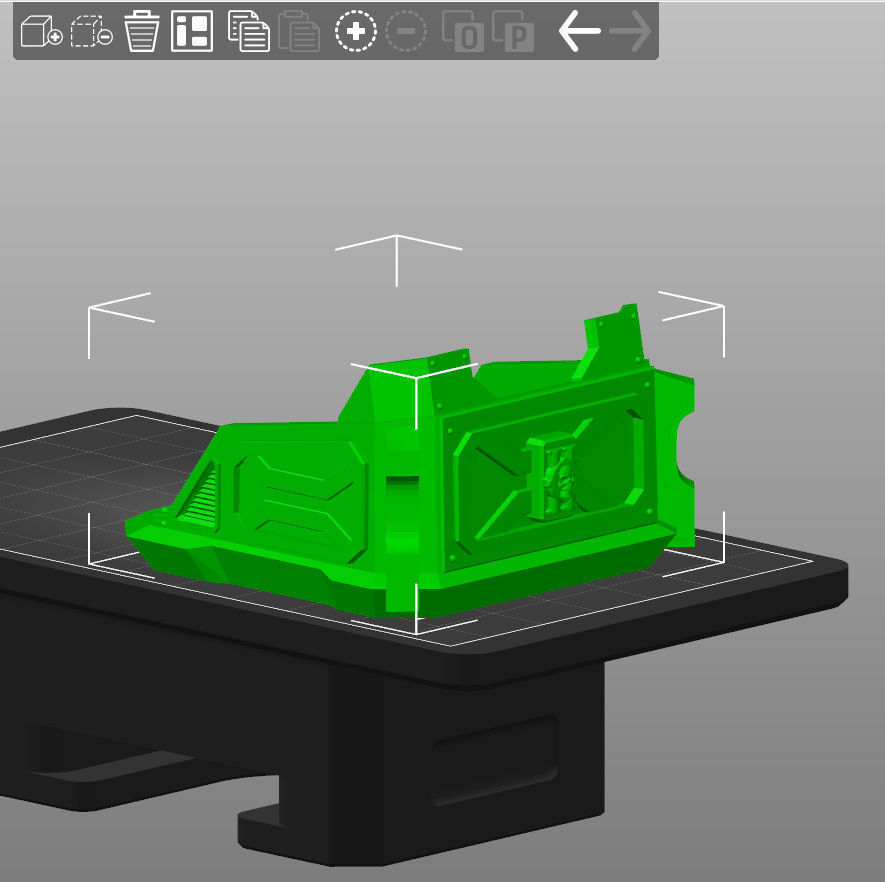Undo with the left arrow icon
885x882 pixels.
pyautogui.click(x=579, y=31)
